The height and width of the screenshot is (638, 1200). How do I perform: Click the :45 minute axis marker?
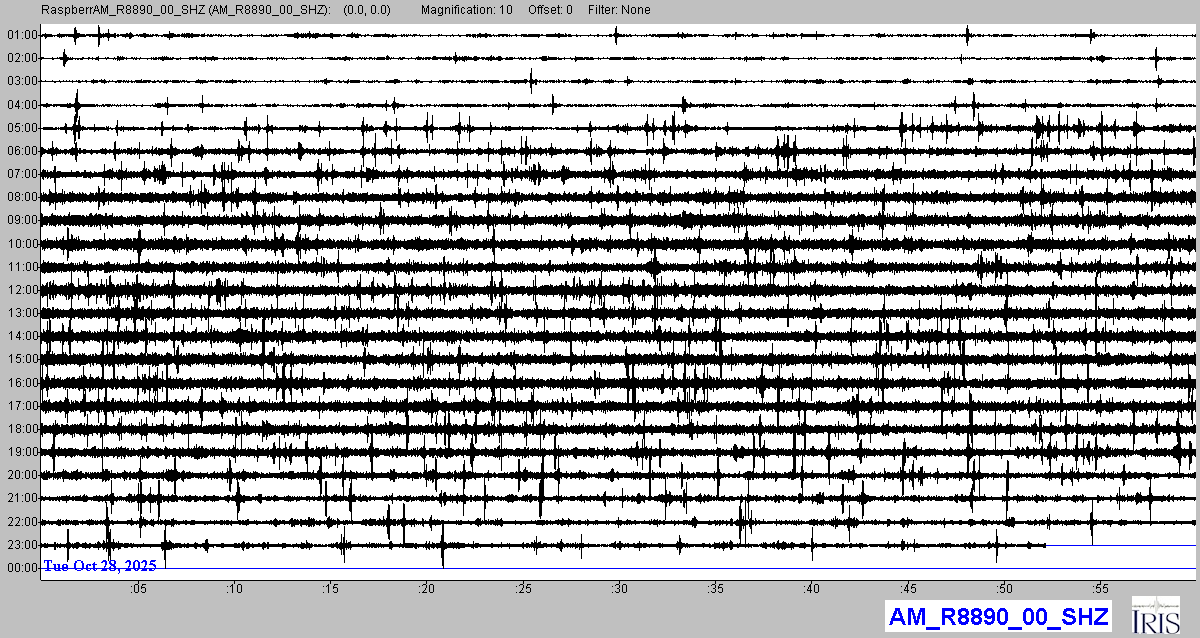[908, 588]
